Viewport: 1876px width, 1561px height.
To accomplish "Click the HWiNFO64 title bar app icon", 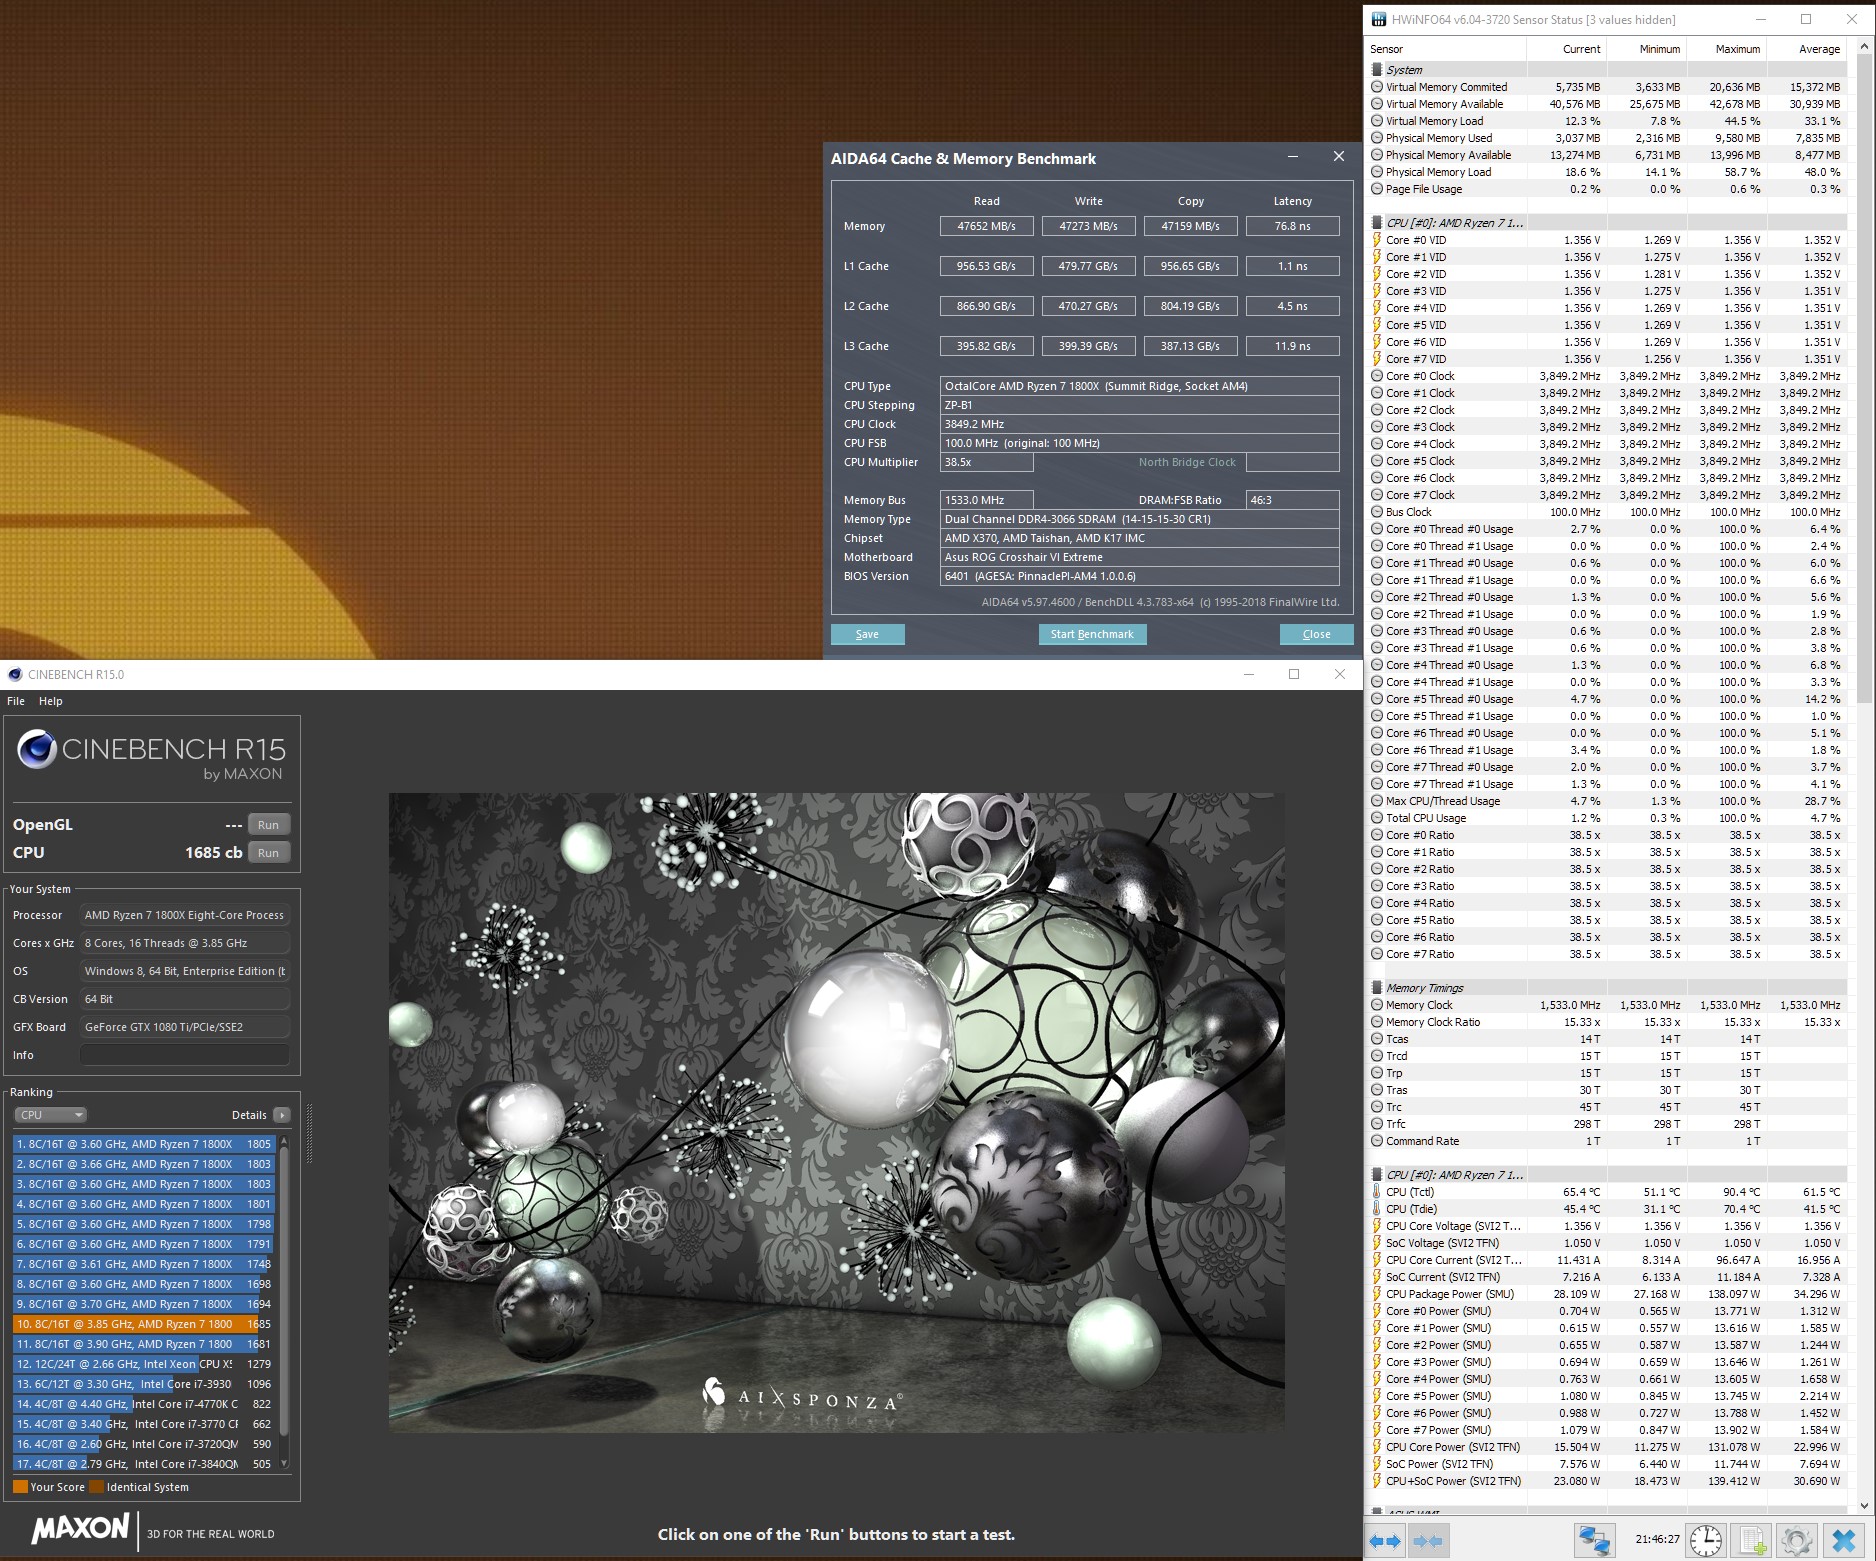I will tap(1379, 19).
